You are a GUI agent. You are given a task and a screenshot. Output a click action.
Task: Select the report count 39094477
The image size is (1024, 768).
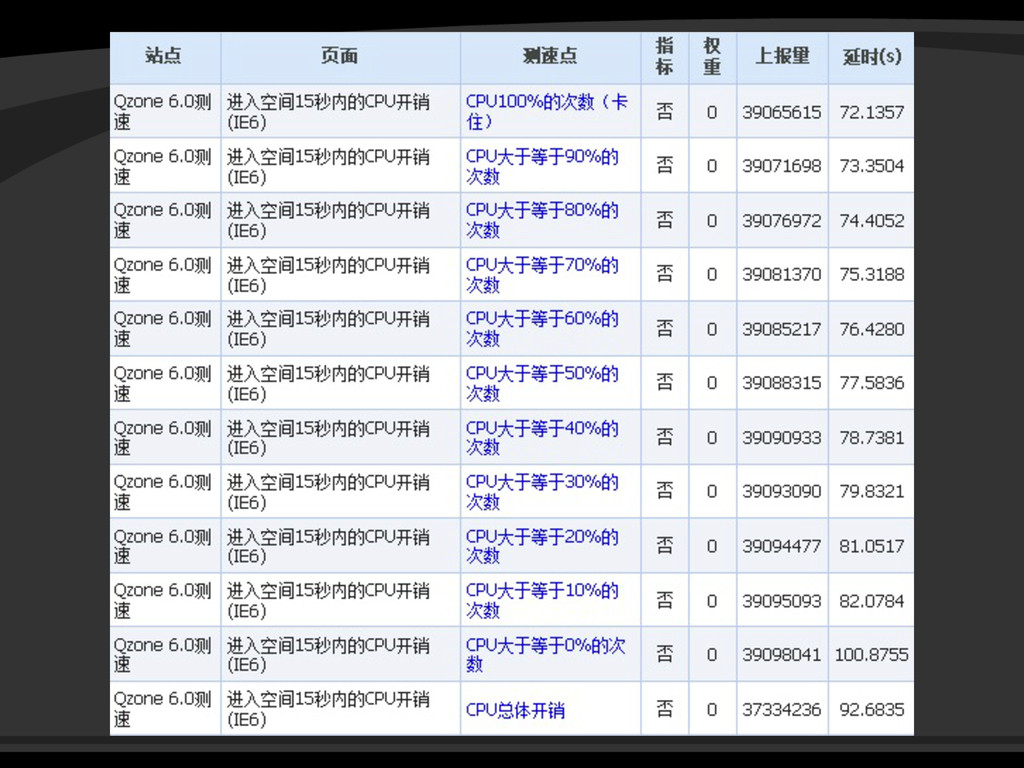pyautogui.click(x=781, y=546)
